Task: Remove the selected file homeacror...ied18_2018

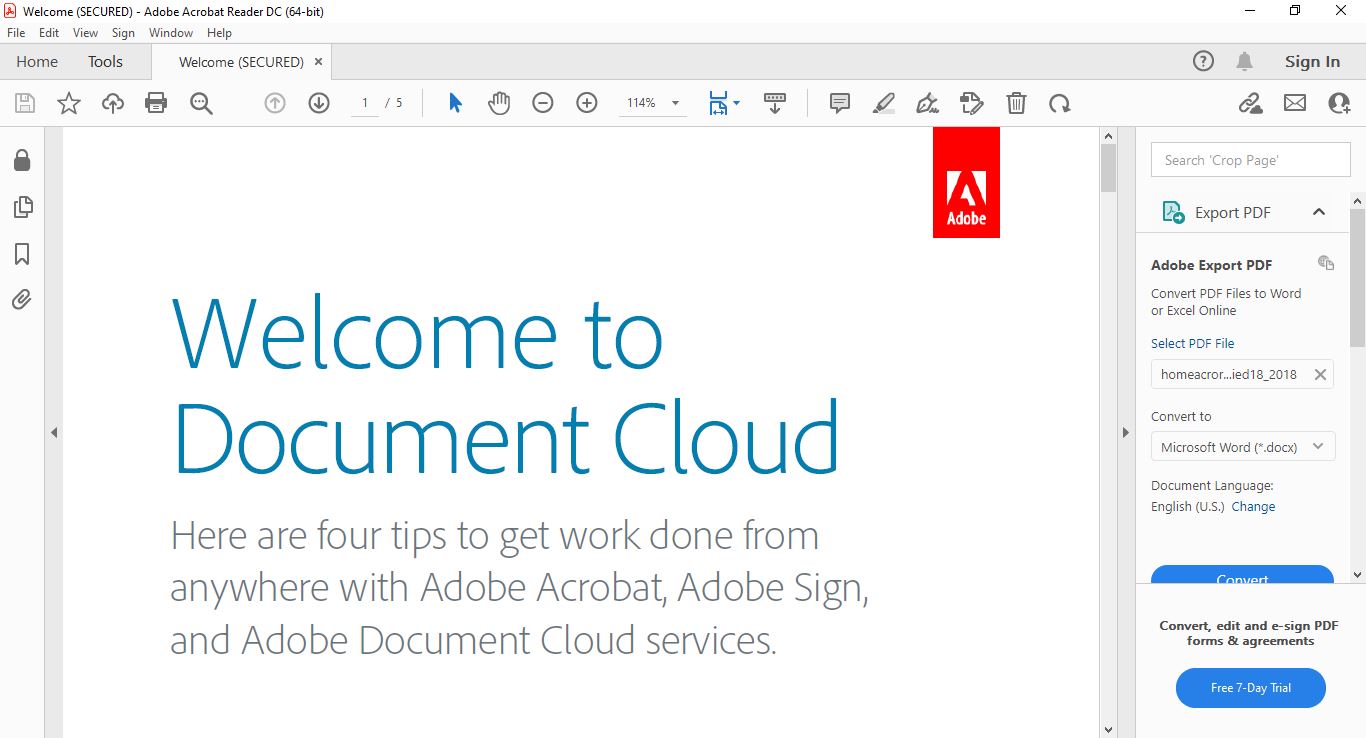Action: (x=1320, y=374)
